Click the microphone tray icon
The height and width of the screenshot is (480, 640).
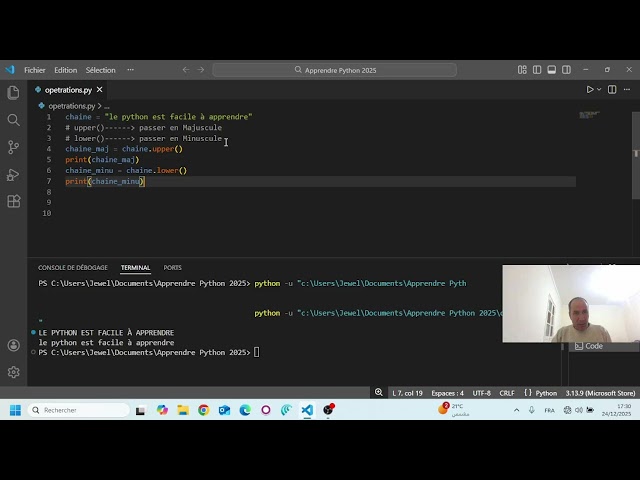(531, 410)
